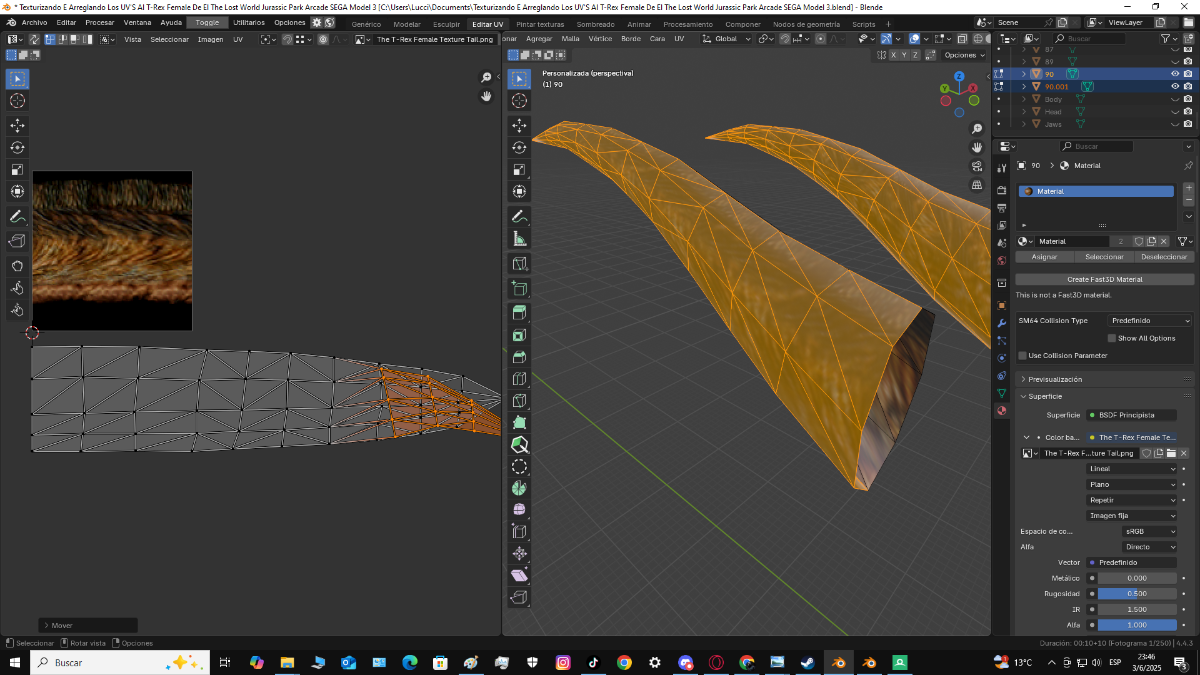Open the Modifiers wrench properties tab
Screen dimensions: 1200x675
point(1002,323)
